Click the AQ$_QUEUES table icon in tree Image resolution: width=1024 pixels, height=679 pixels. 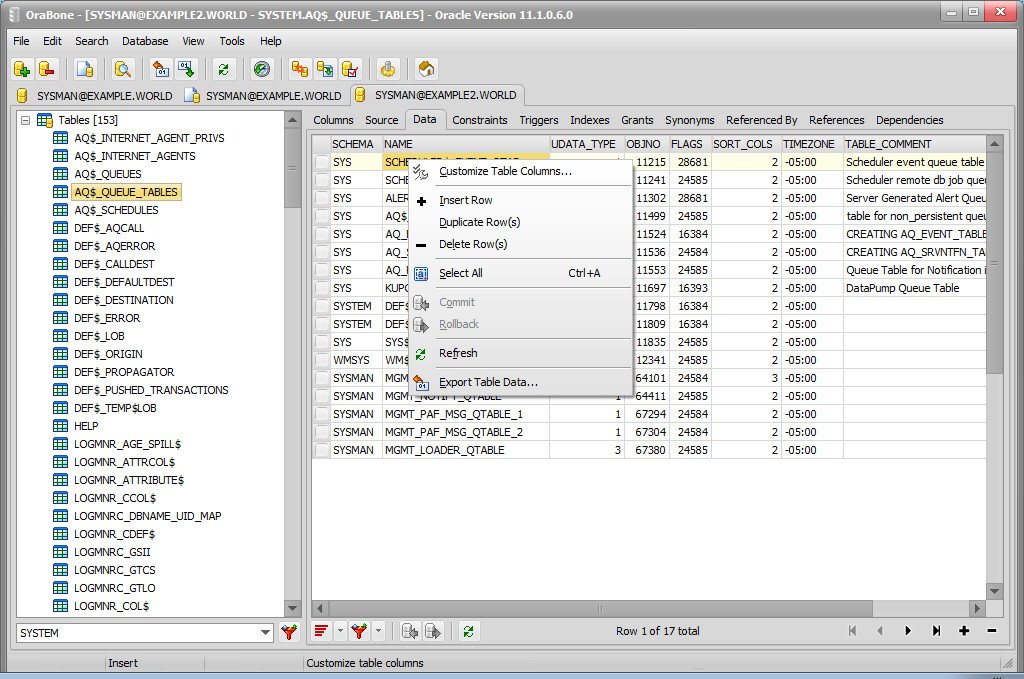(60, 174)
